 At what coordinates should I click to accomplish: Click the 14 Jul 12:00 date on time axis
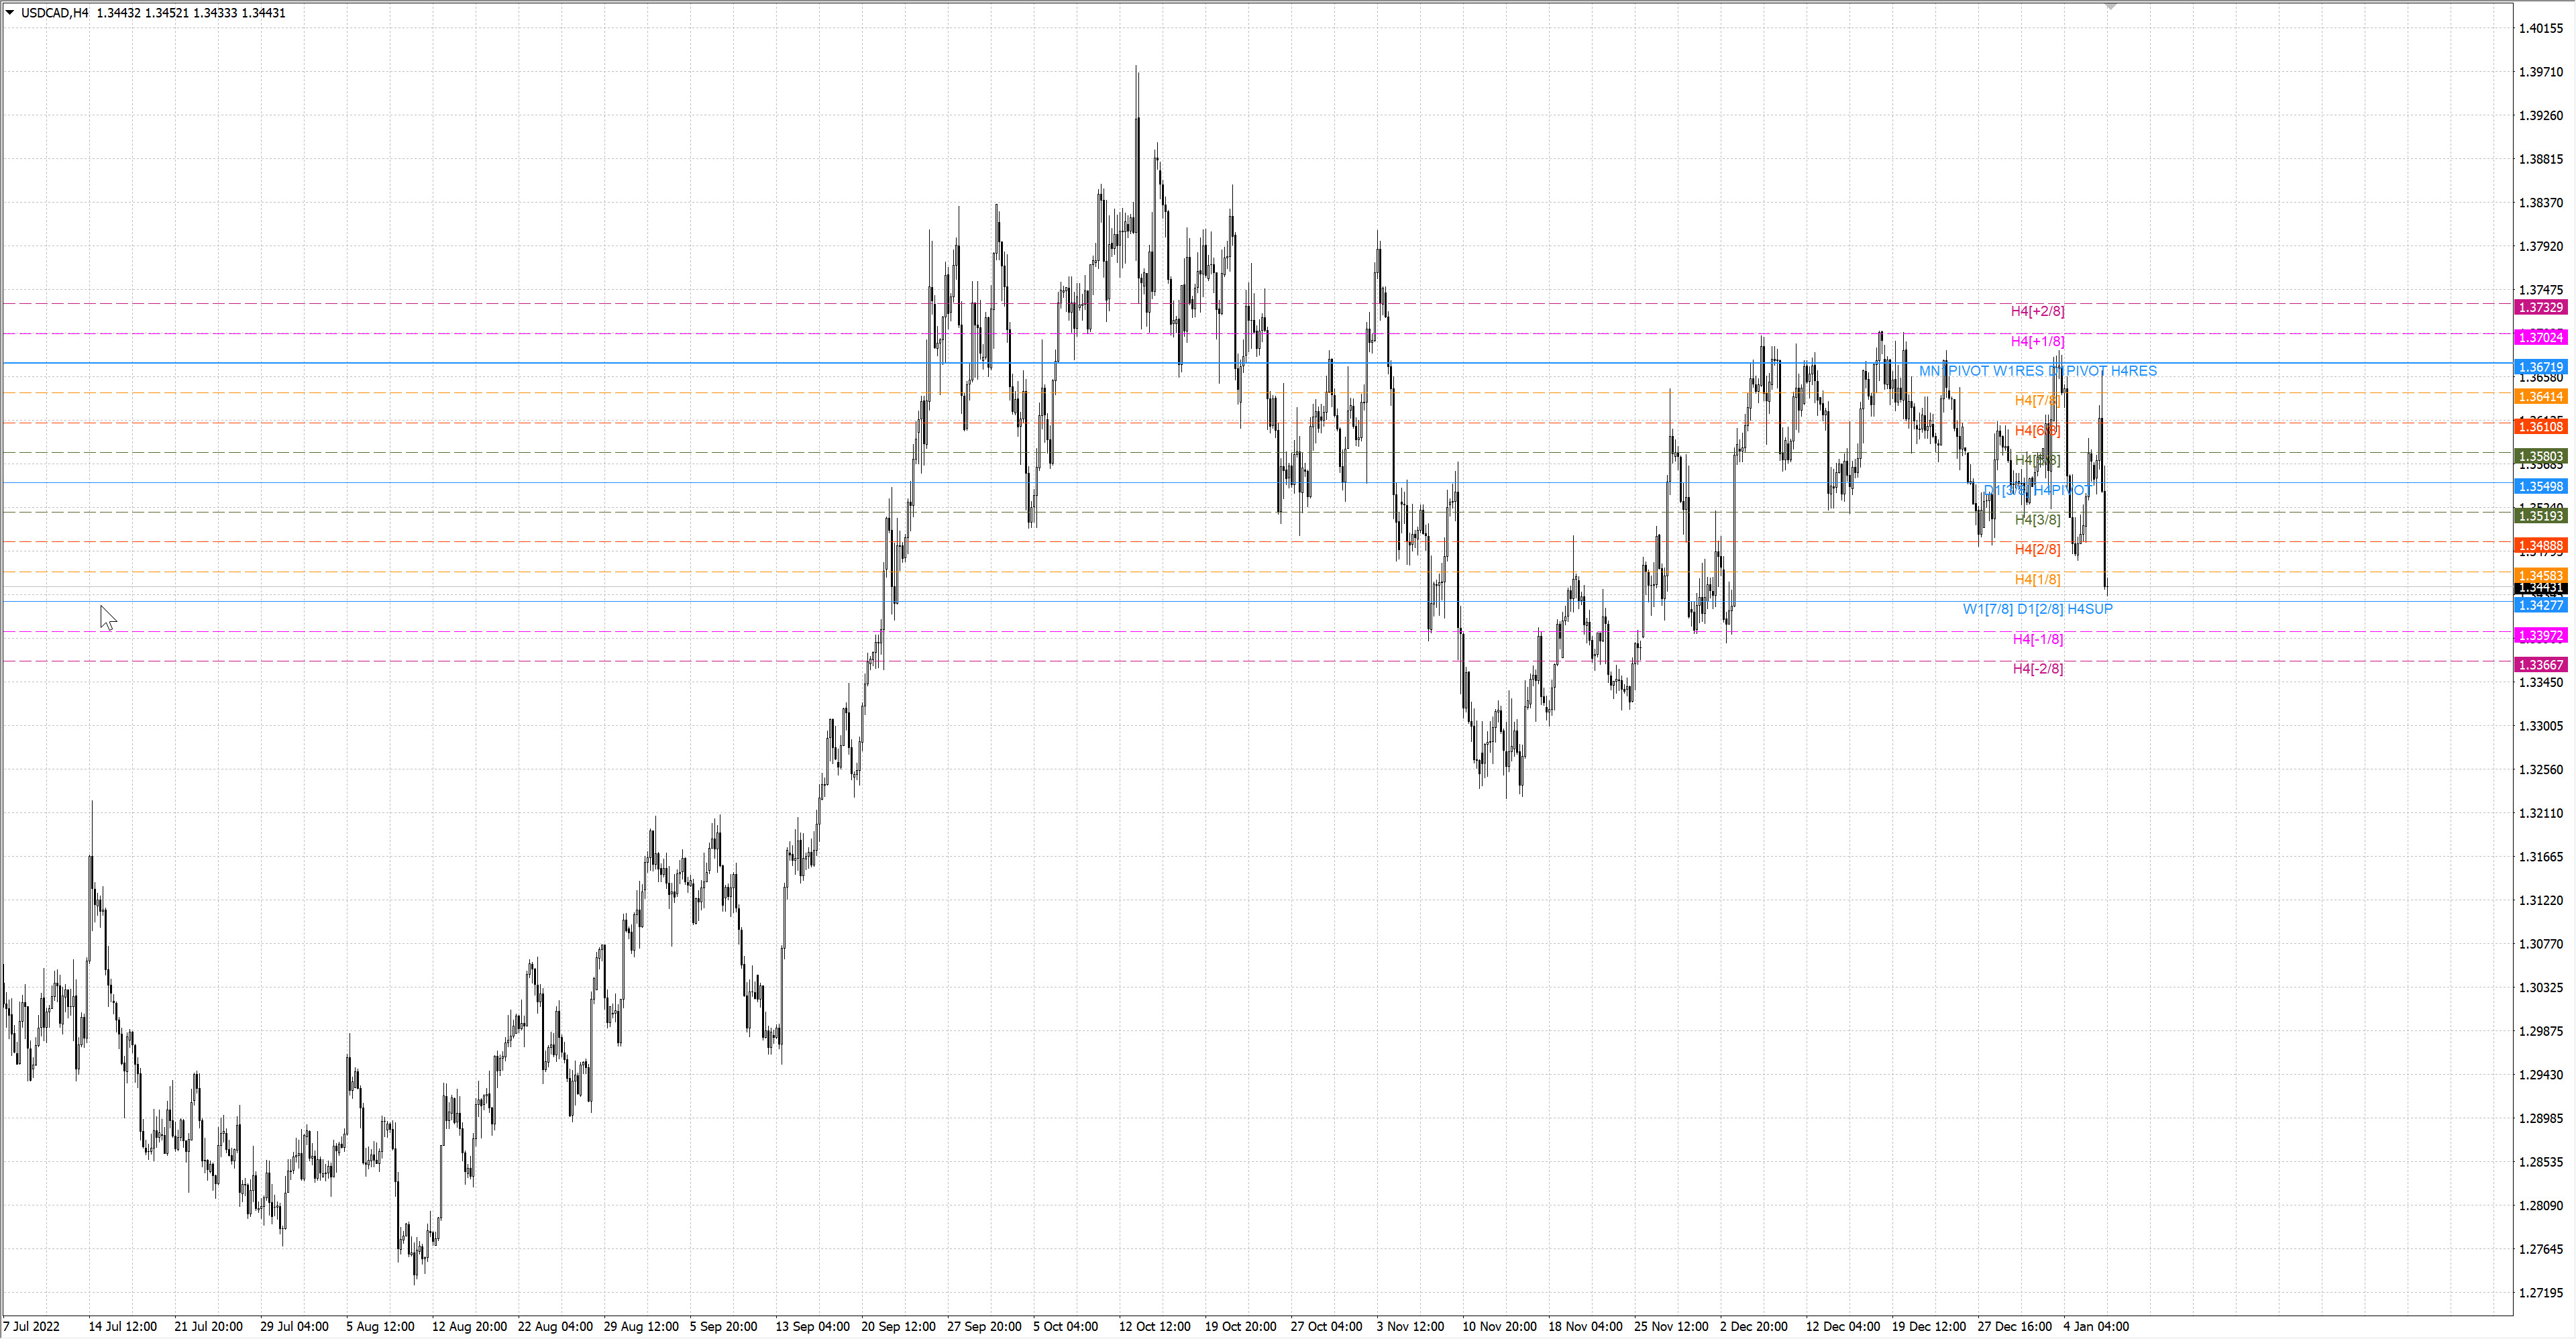(x=122, y=1327)
